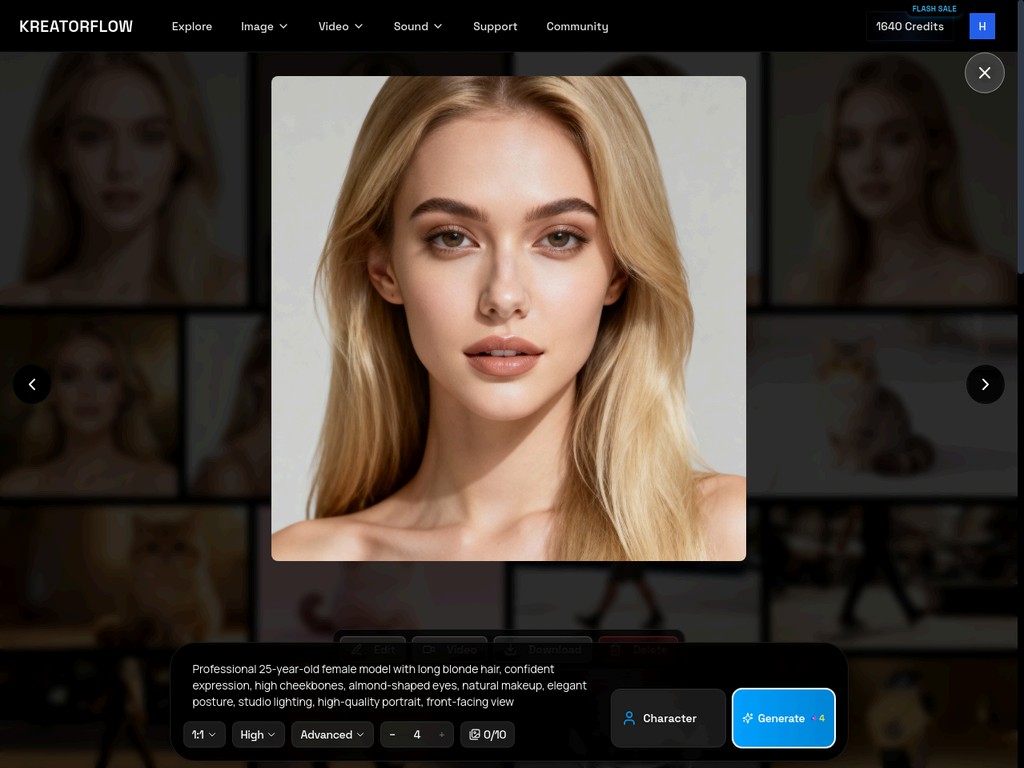The width and height of the screenshot is (1024, 768).
Task: Click the Download icon under the image
Action: pyautogui.click(x=510, y=649)
